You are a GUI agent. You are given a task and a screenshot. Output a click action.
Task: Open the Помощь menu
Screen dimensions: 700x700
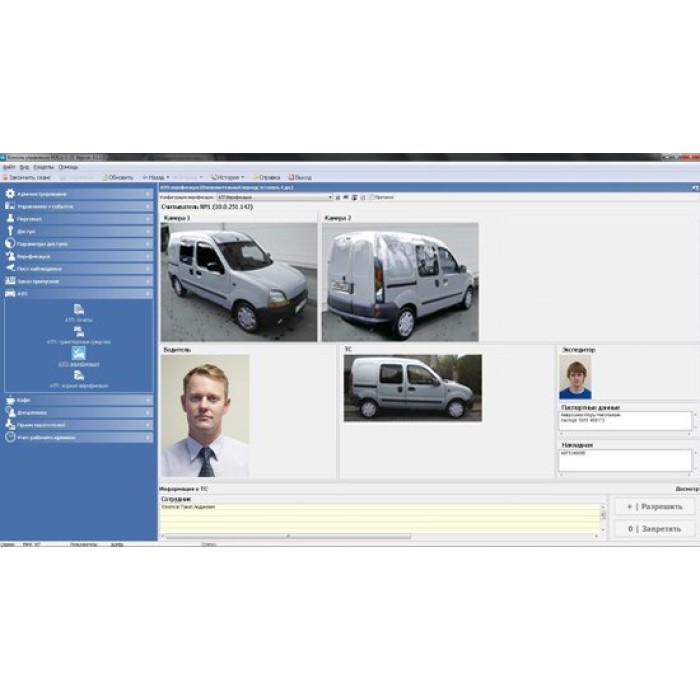68,167
